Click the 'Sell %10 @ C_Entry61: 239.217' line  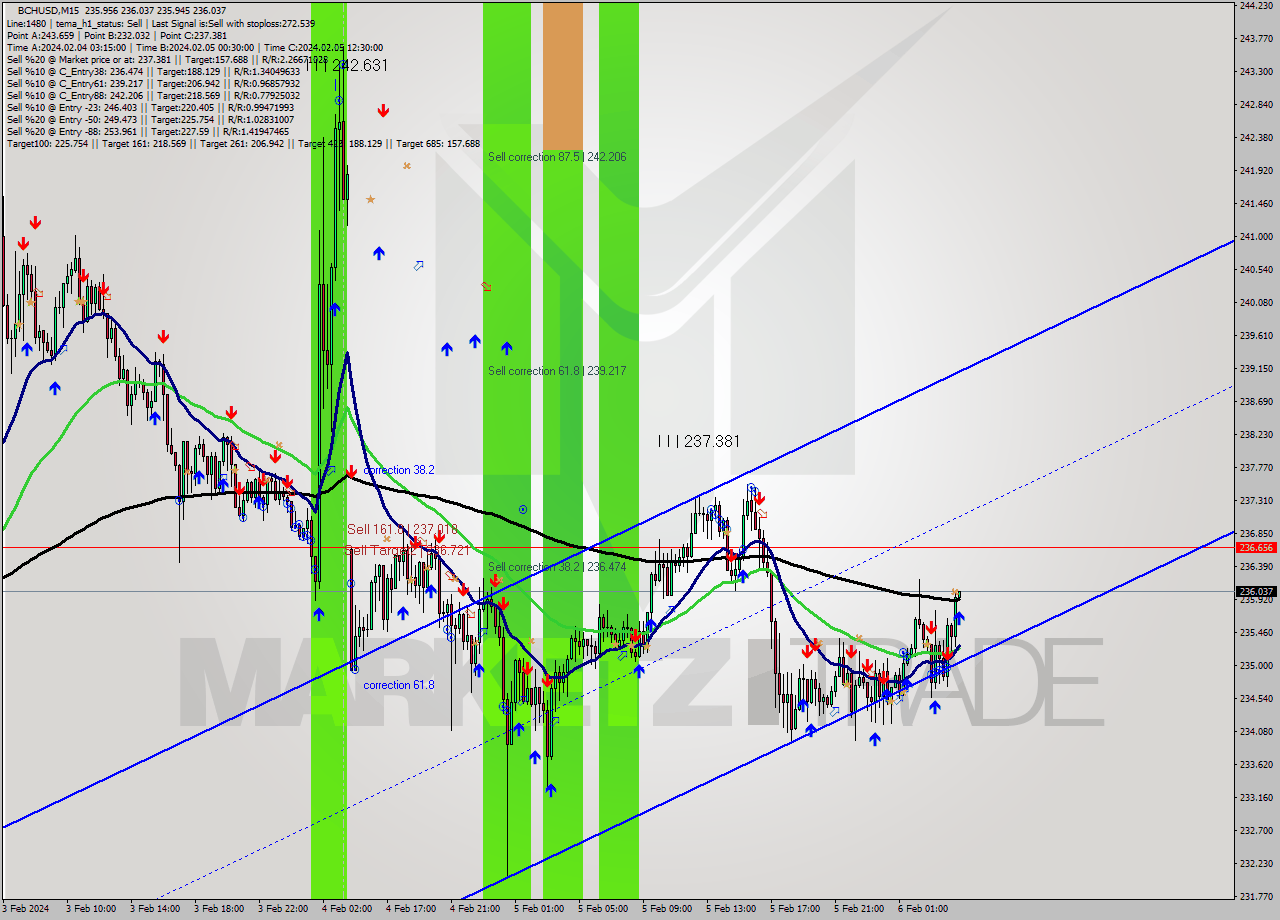153,83
